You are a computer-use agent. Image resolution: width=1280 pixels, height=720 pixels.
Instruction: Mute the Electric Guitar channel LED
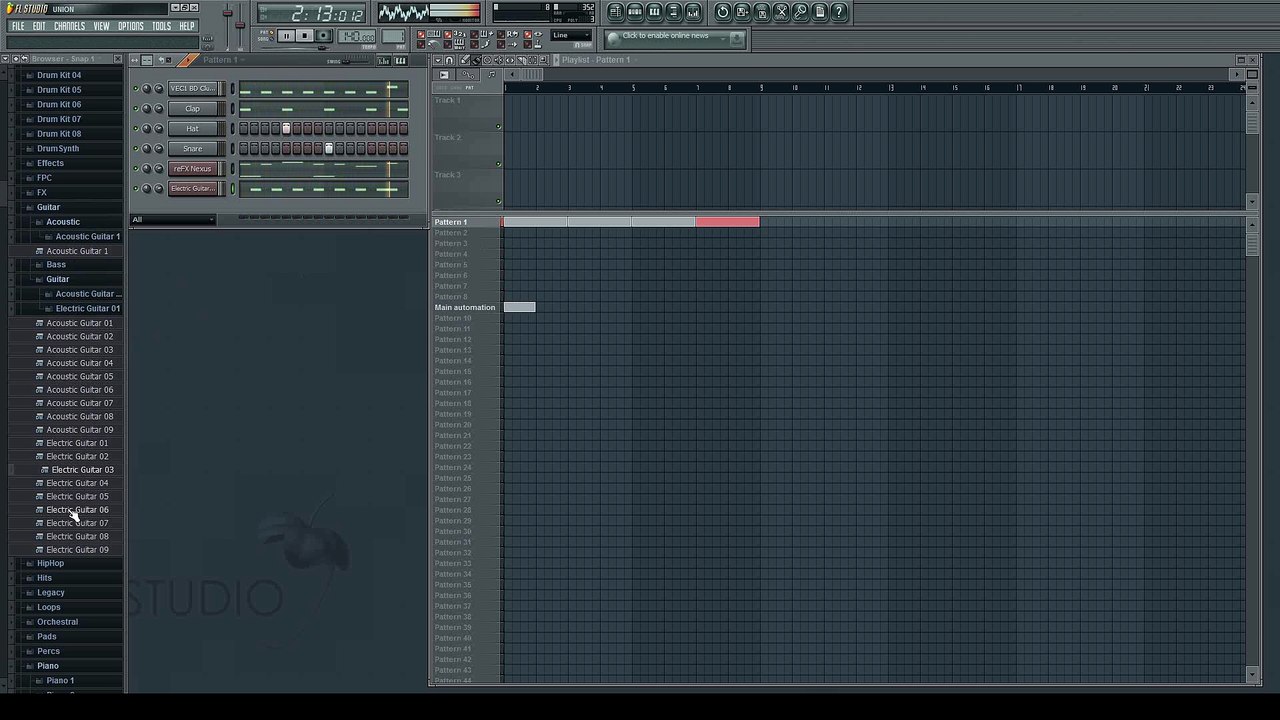pyautogui.click(x=135, y=188)
